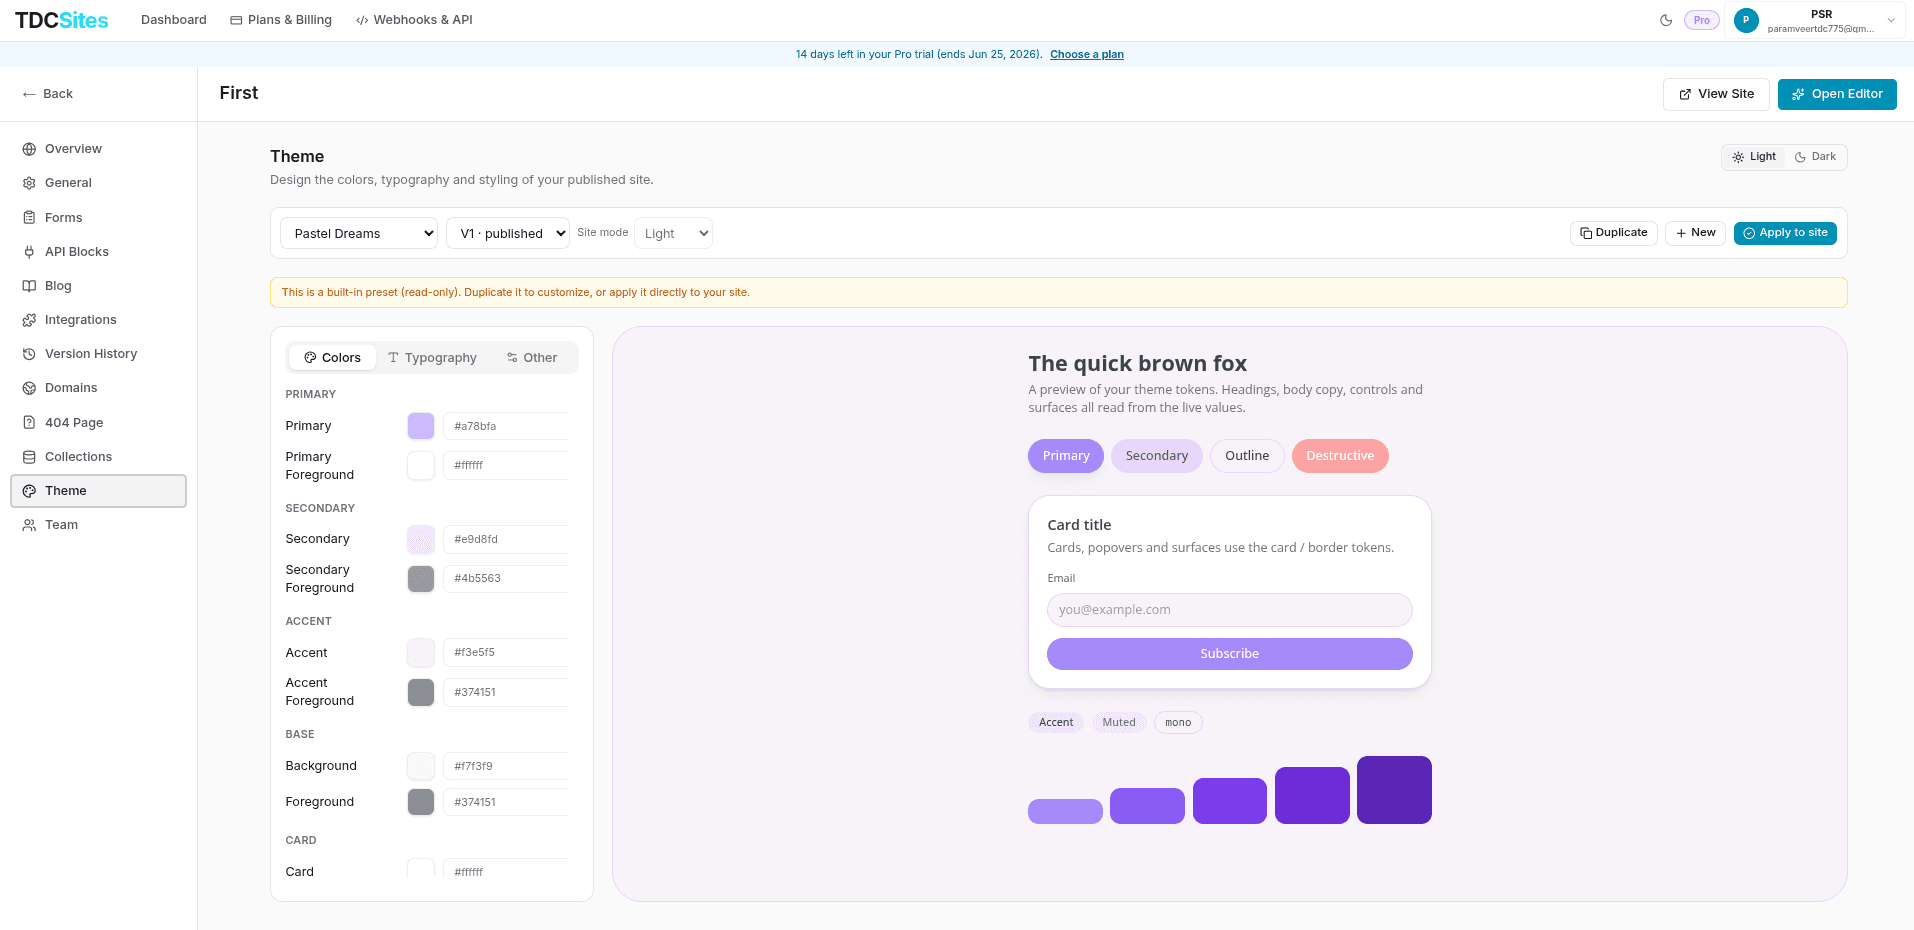The image size is (1914, 930).
Task: Click the Background hex field #f7f3f9
Action: 506,766
